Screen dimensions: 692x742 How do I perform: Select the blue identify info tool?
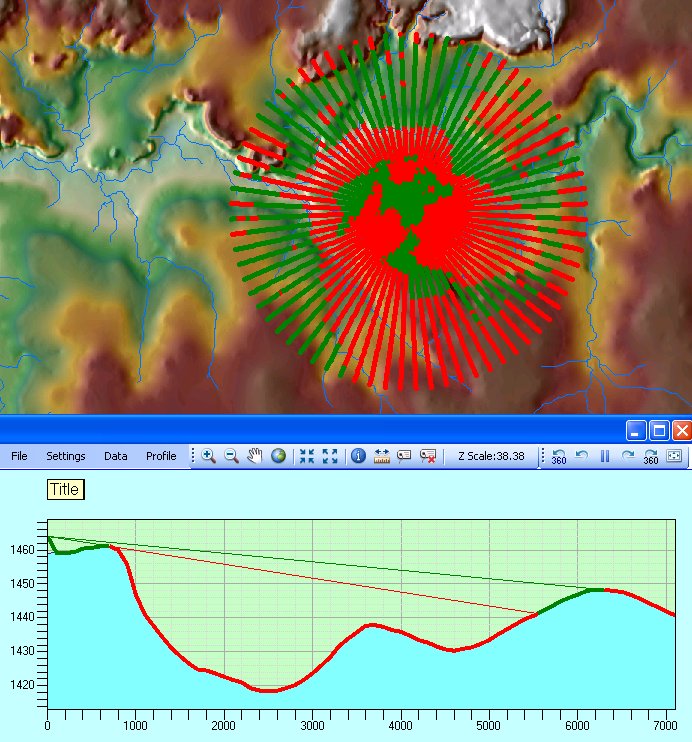point(358,456)
